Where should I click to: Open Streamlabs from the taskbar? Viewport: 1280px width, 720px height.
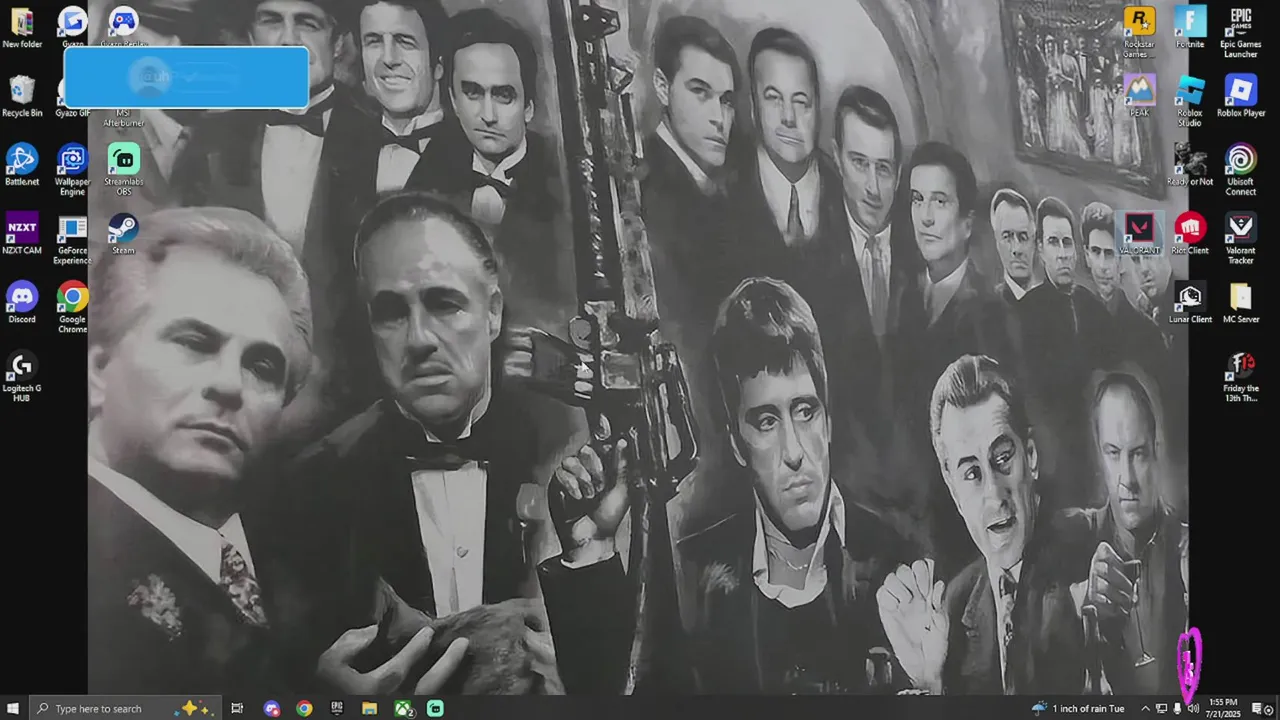point(436,708)
